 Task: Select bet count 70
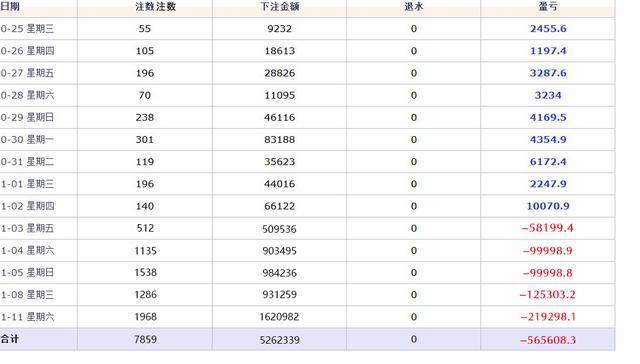tap(145, 95)
